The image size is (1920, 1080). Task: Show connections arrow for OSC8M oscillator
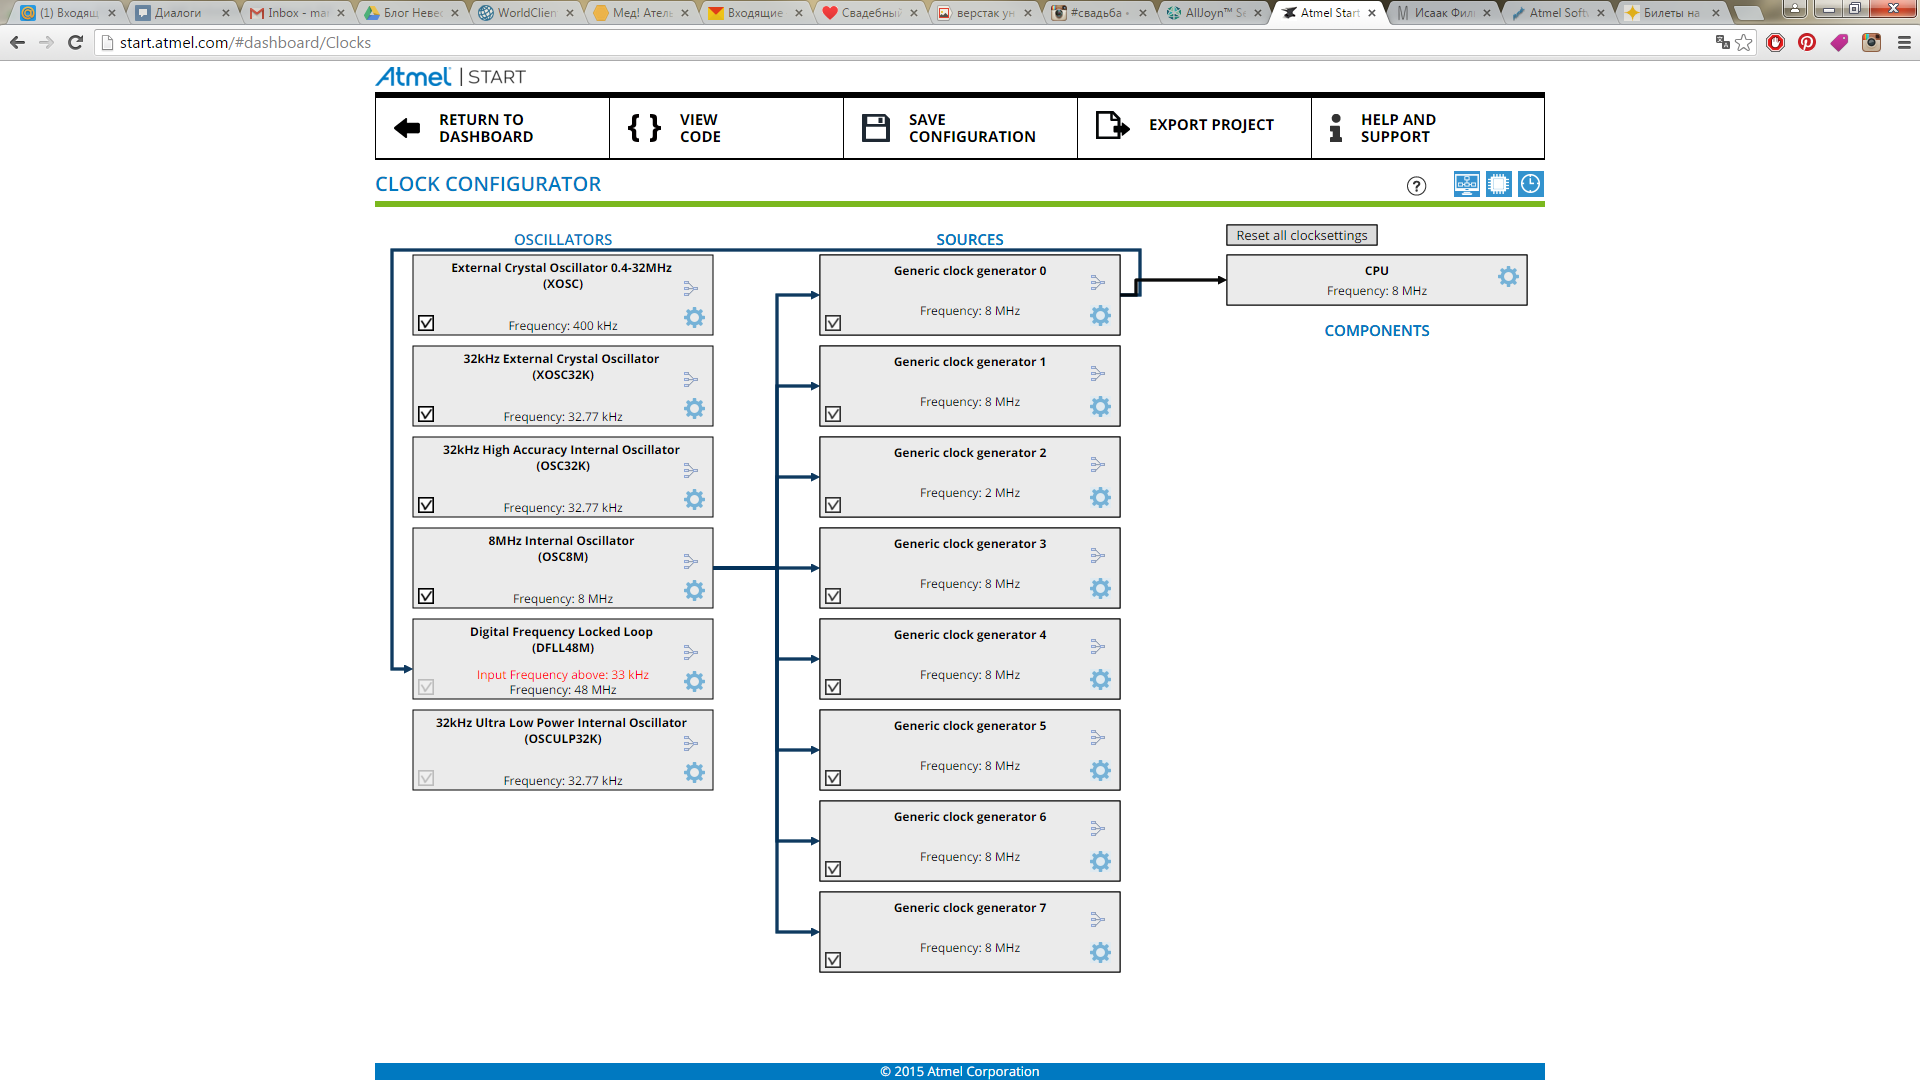(x=690, y=562)
